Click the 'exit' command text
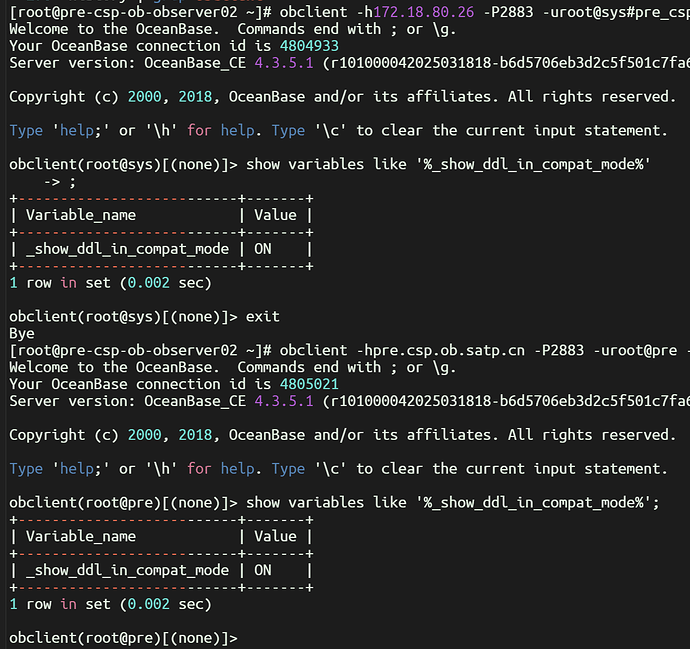 click(263, 317)
